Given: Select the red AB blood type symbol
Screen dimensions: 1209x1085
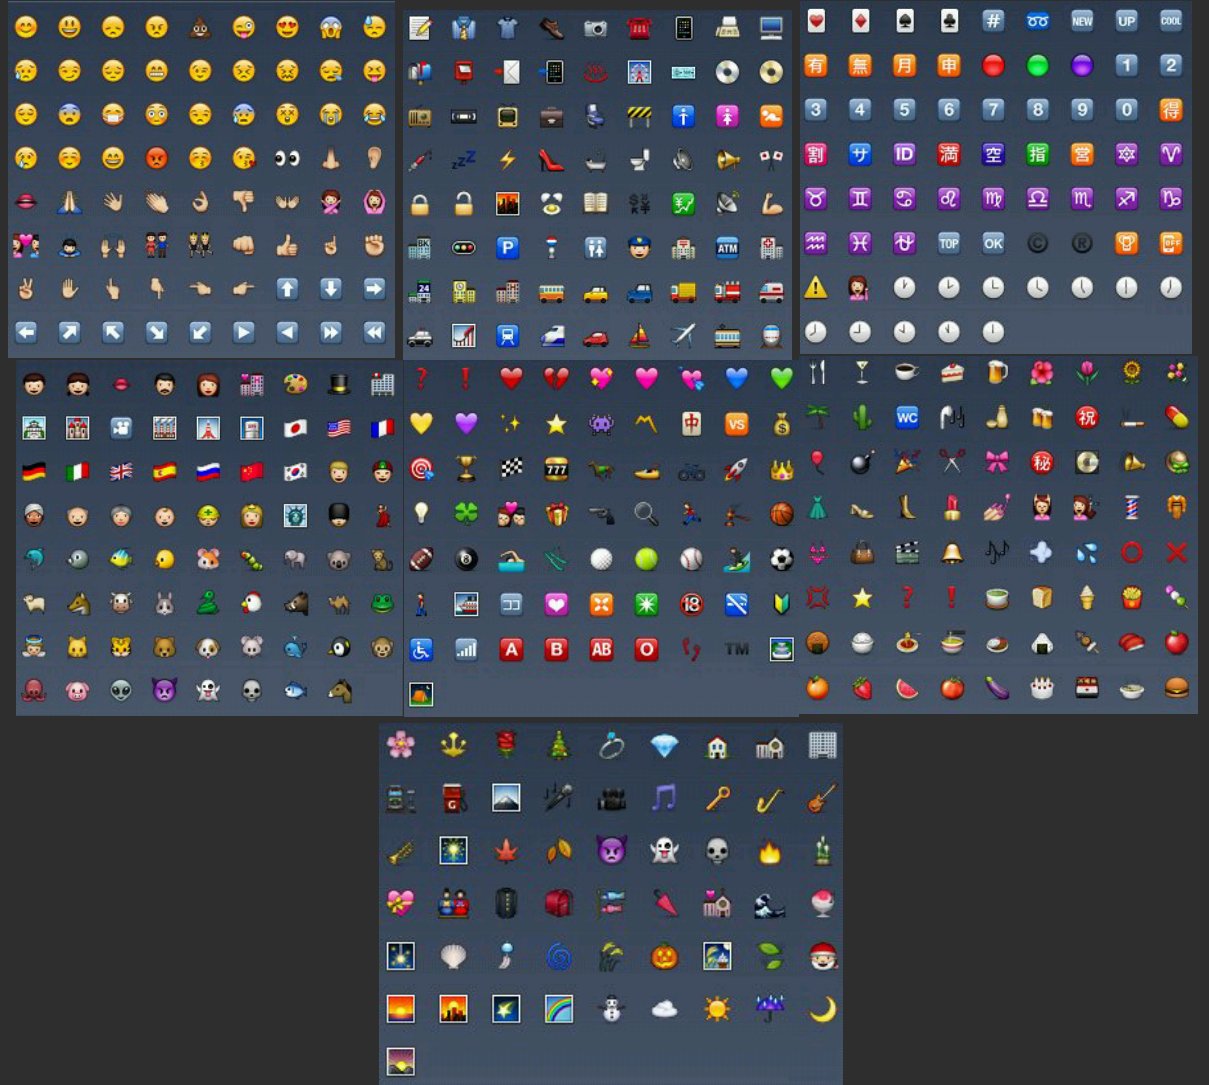Looking at the screenshot, I should (601, 649).
